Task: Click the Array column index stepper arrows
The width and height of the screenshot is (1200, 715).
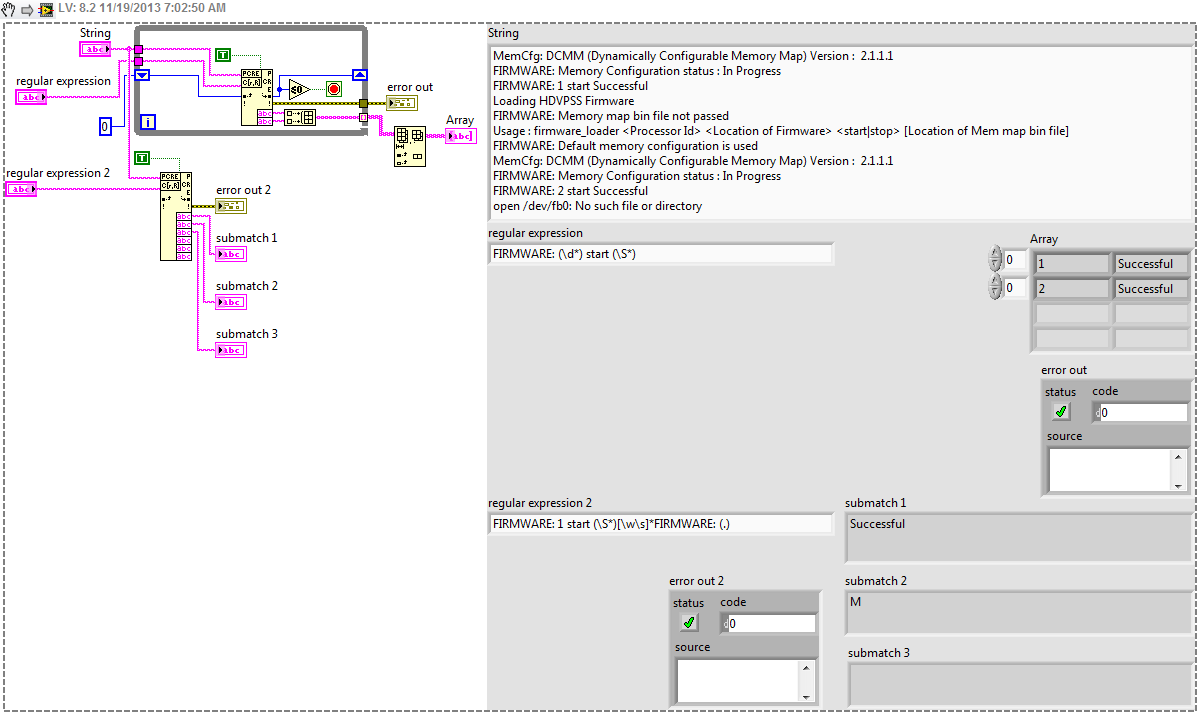Action: [994, 288]
